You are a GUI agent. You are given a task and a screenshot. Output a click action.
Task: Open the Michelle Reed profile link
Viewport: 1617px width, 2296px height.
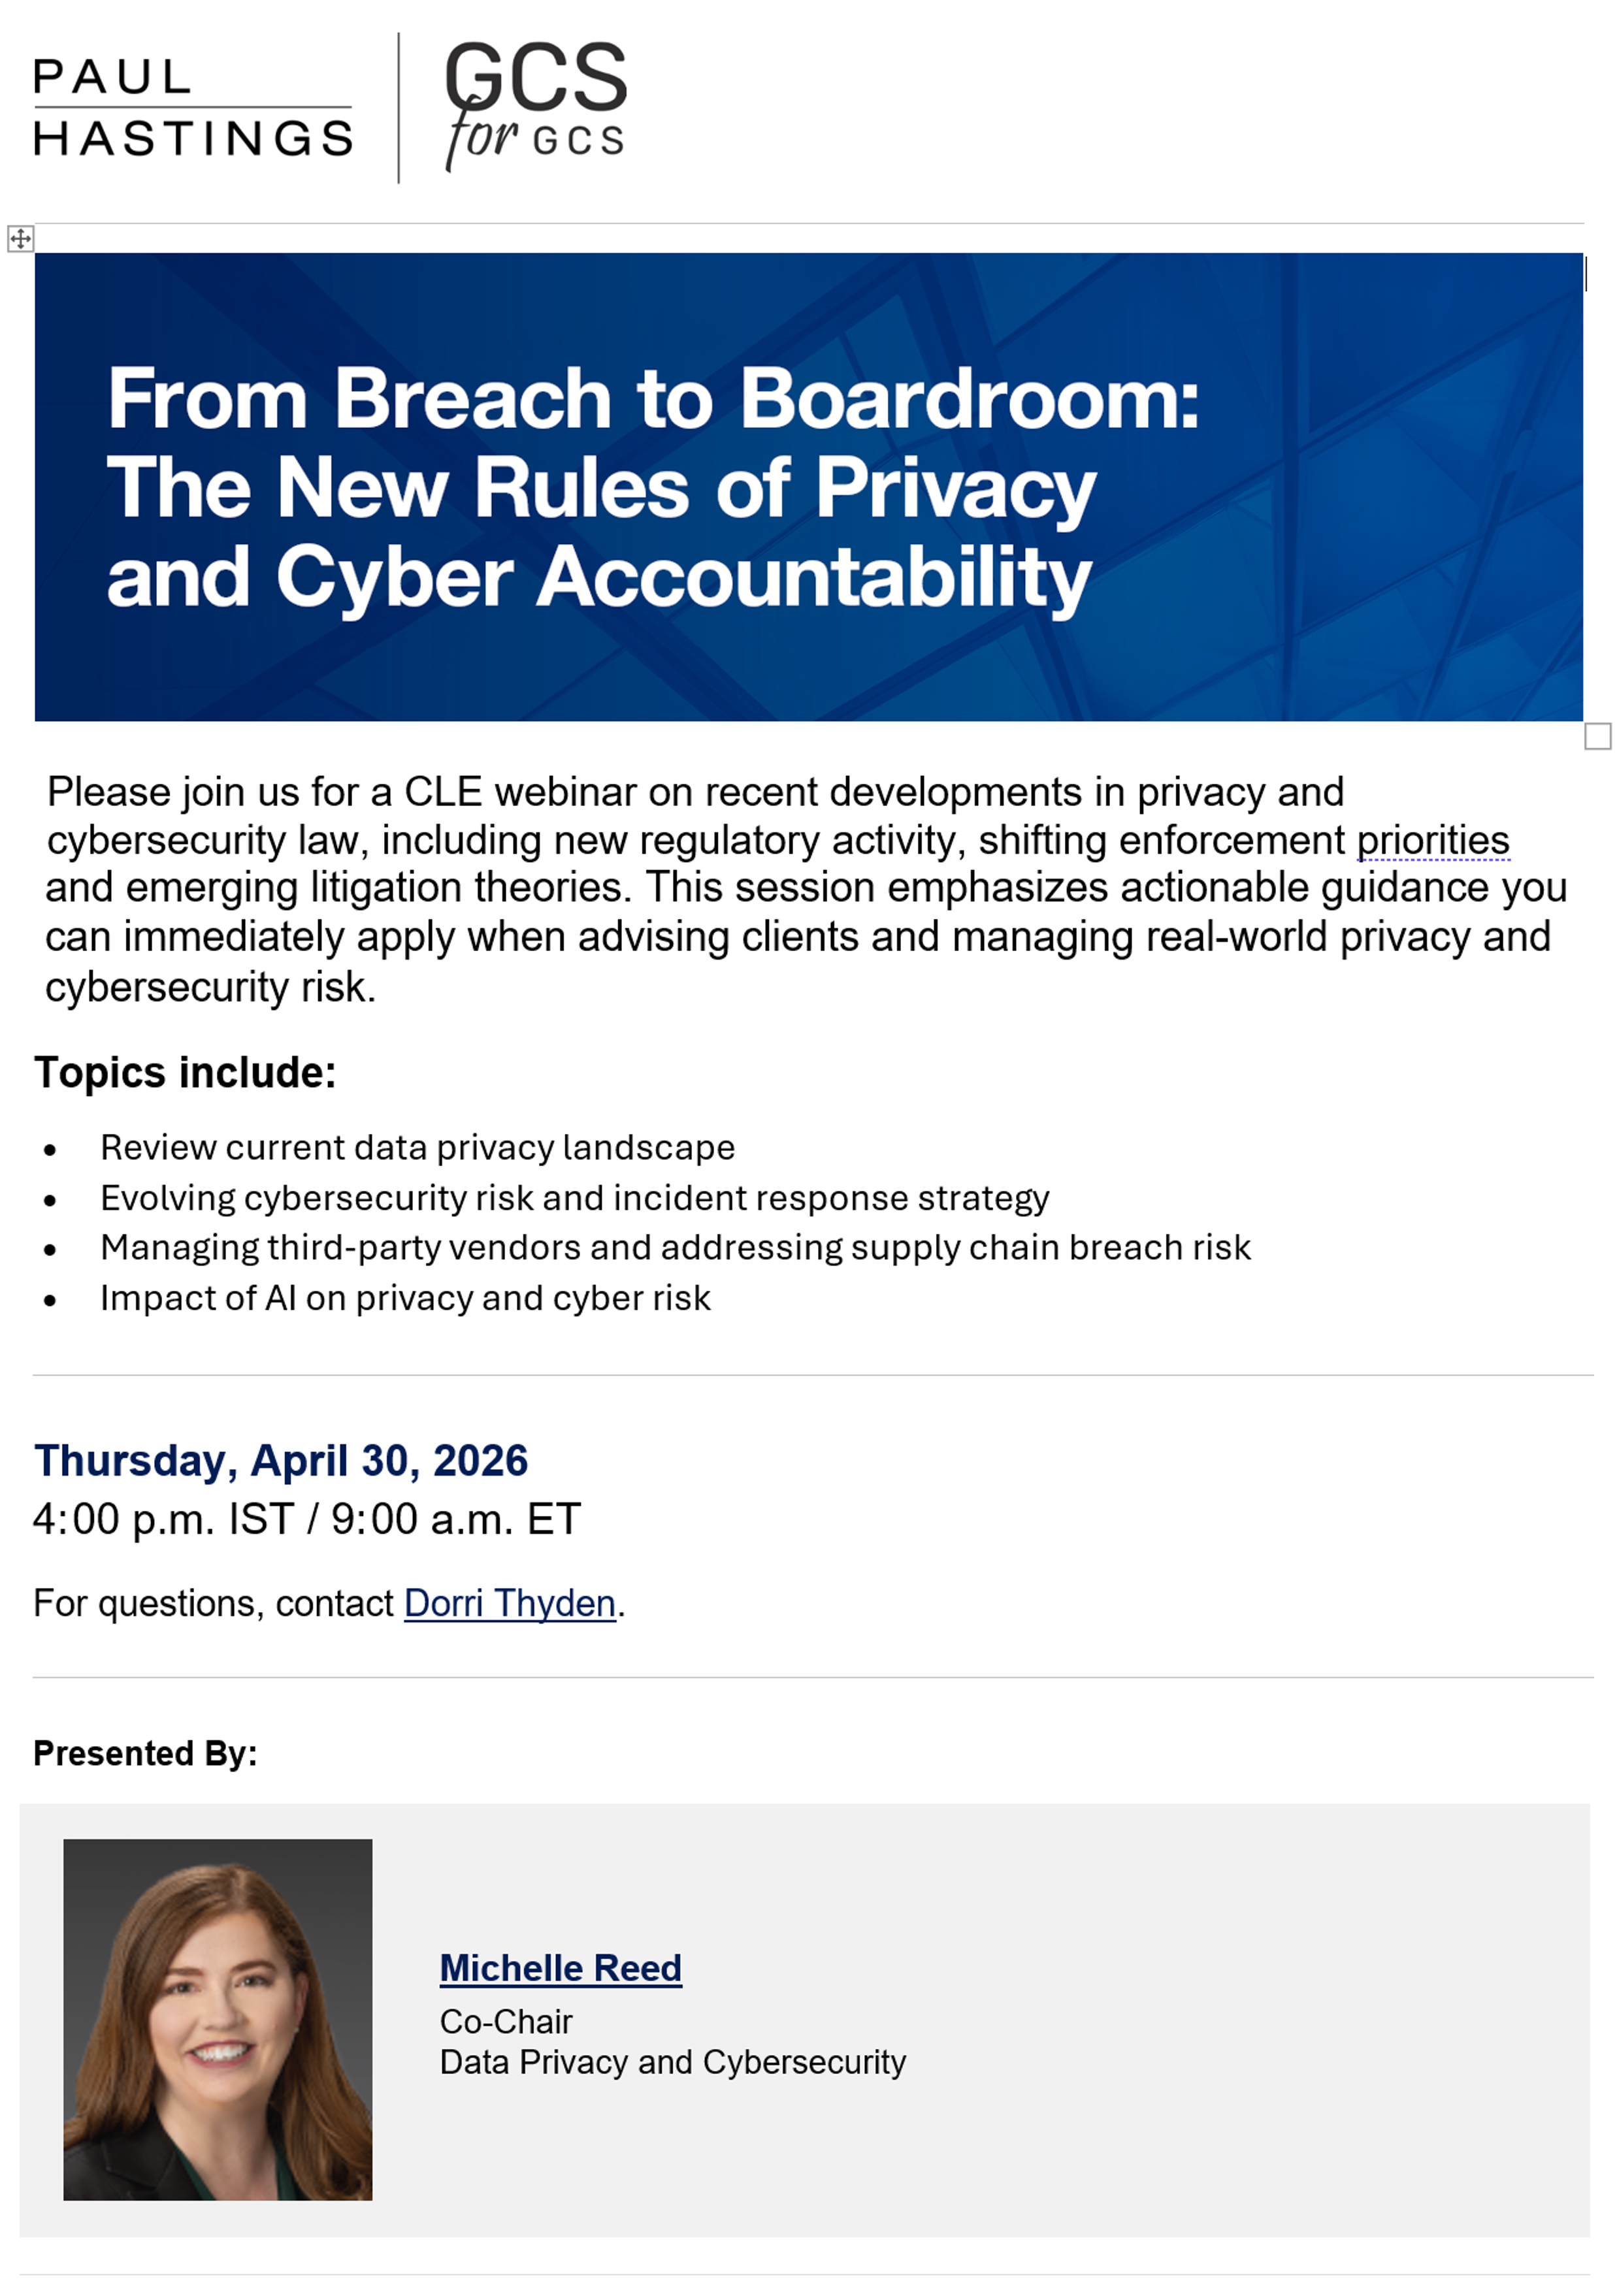(x=560, y=1968)
